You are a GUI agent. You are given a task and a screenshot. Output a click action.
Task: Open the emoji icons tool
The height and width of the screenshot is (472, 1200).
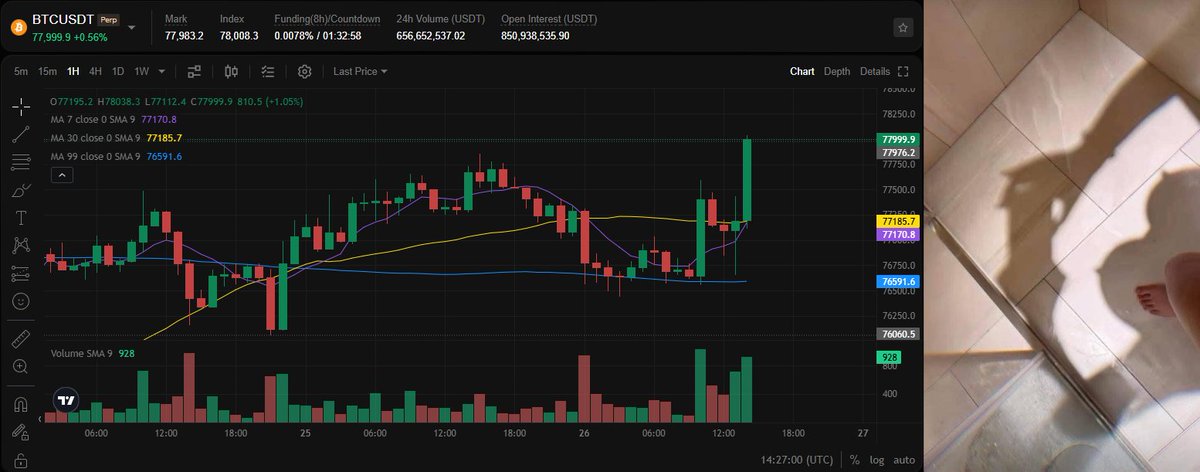coord(20,301)
